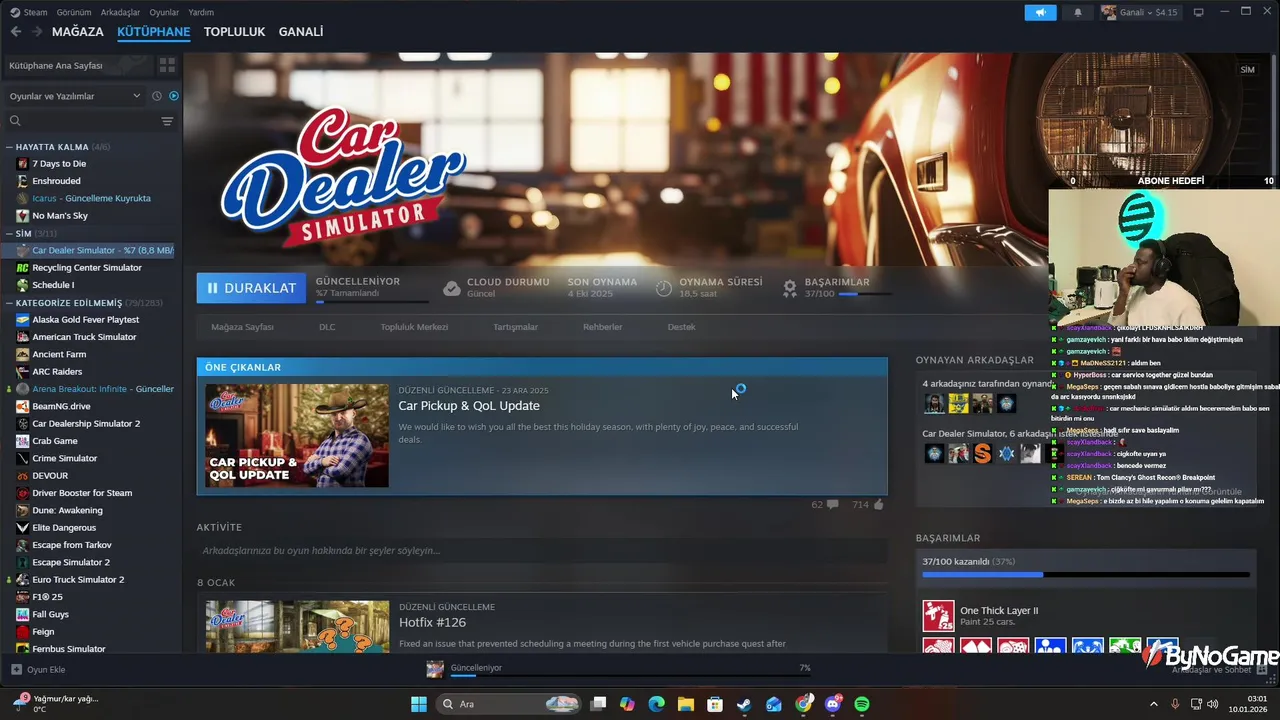The height and width of the screenshot is (720, 1280).
Task: Select 7 Days to Die in library
Action: [59, 164]
